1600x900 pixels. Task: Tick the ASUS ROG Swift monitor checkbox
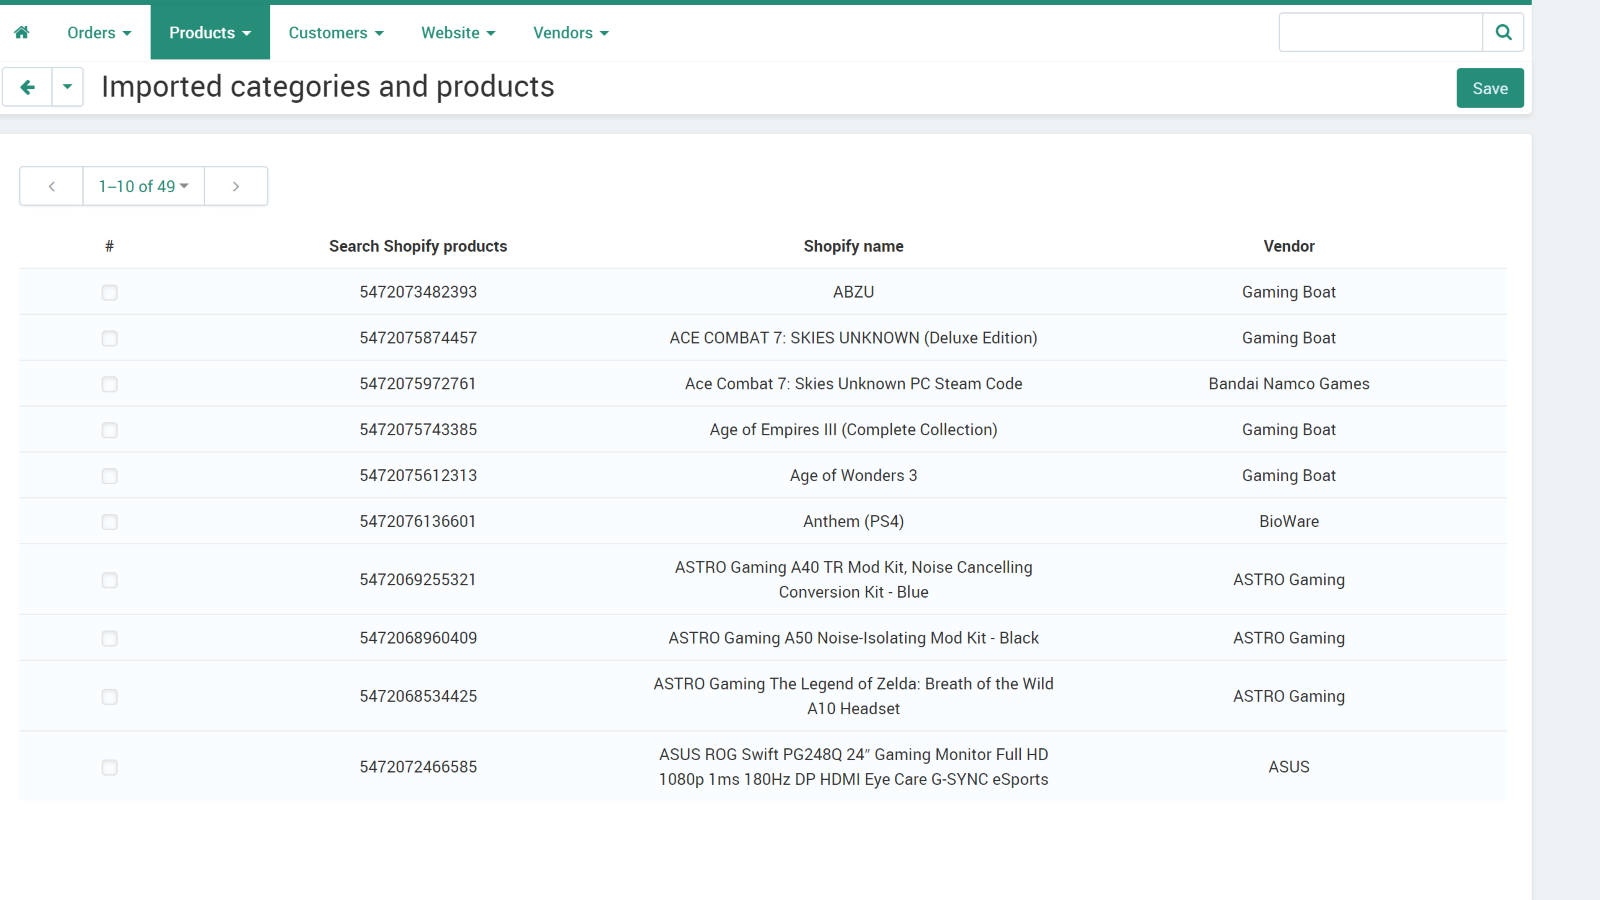110,768
